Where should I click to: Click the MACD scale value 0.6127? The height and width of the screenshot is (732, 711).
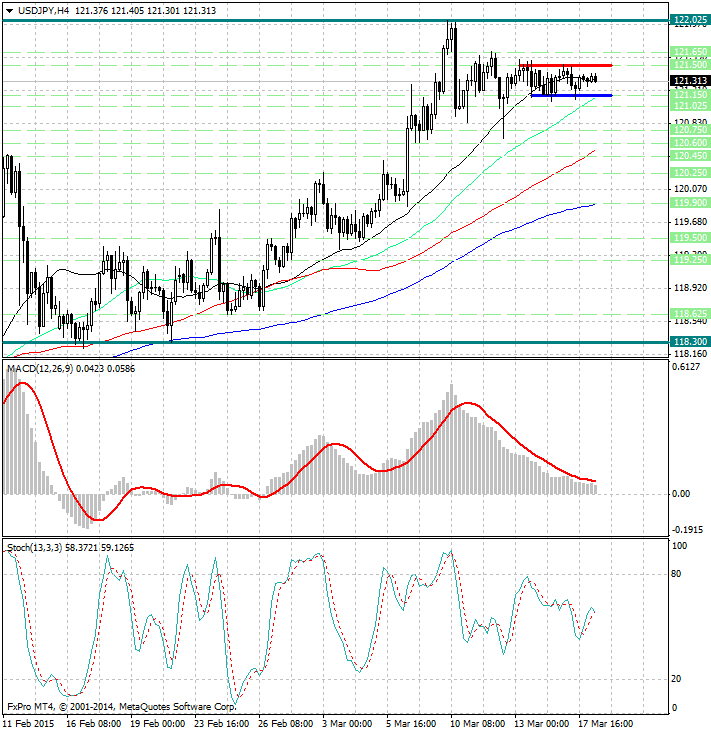(x=686, y=367)
